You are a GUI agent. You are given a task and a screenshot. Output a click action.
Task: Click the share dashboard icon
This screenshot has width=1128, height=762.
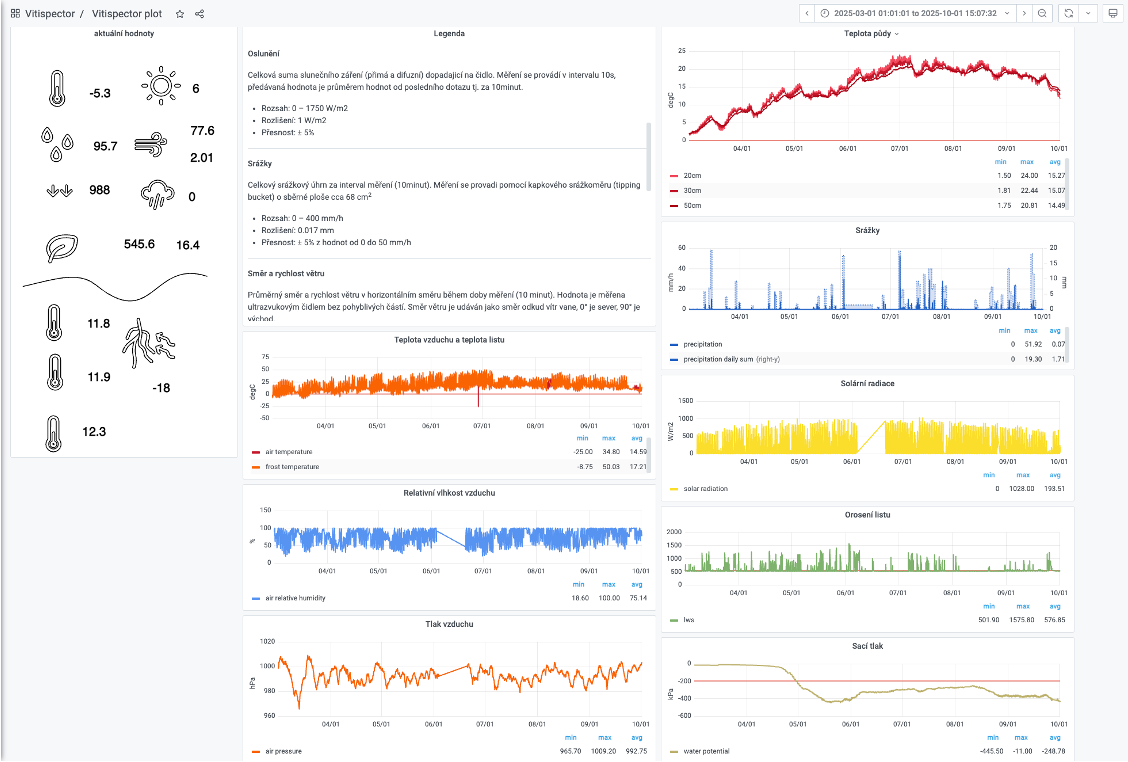click(x=200, y=14)
